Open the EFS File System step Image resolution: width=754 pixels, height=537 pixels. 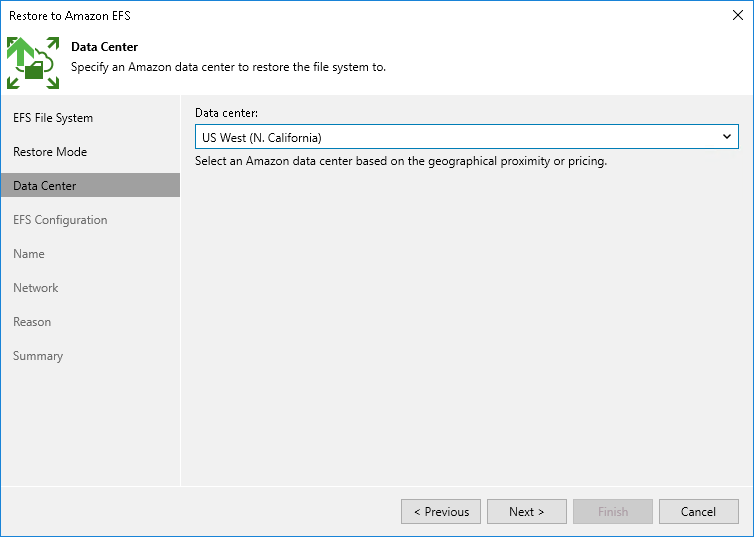(x=53, y=118)
